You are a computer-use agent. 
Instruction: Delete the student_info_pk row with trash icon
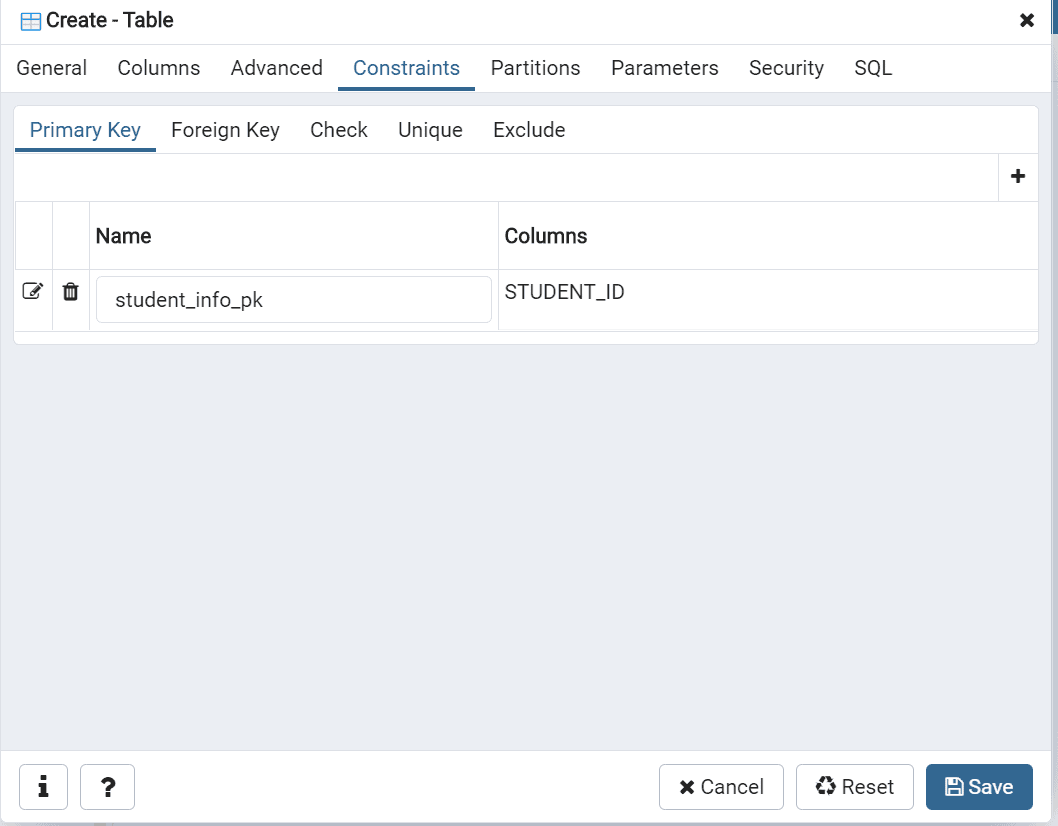click(70, 292)
